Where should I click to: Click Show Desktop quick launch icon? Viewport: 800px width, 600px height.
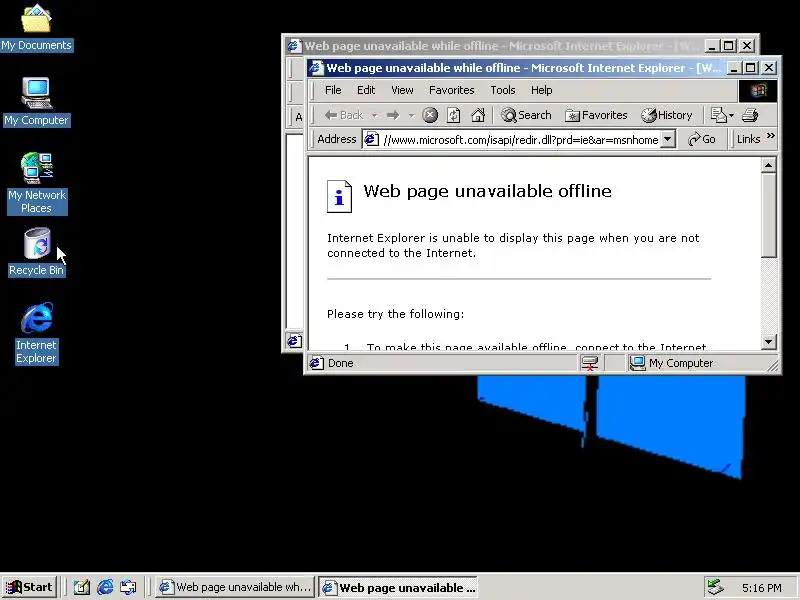pos(81,587)
